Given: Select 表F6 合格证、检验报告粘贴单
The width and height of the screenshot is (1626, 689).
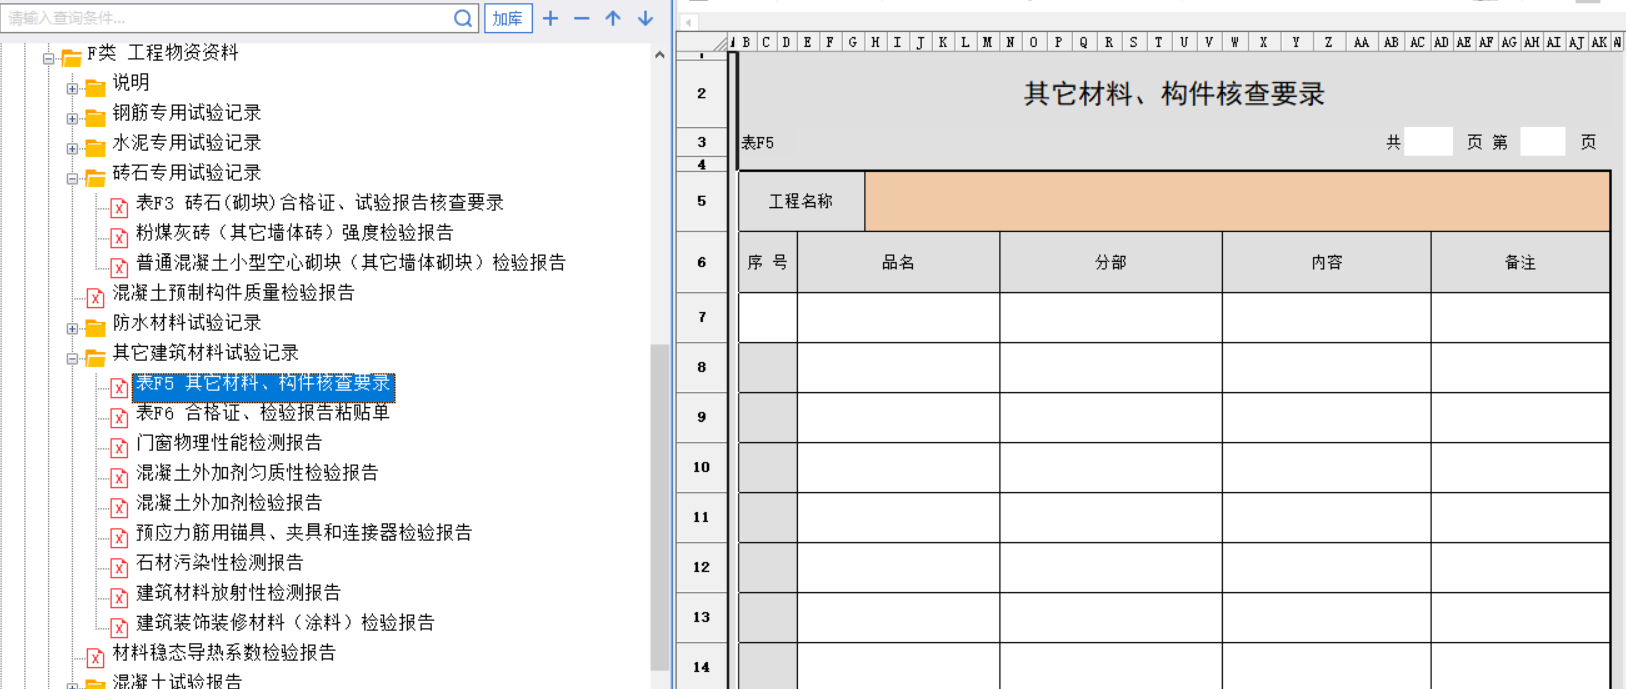Looking at the screenshot, I should pos(263,413).
